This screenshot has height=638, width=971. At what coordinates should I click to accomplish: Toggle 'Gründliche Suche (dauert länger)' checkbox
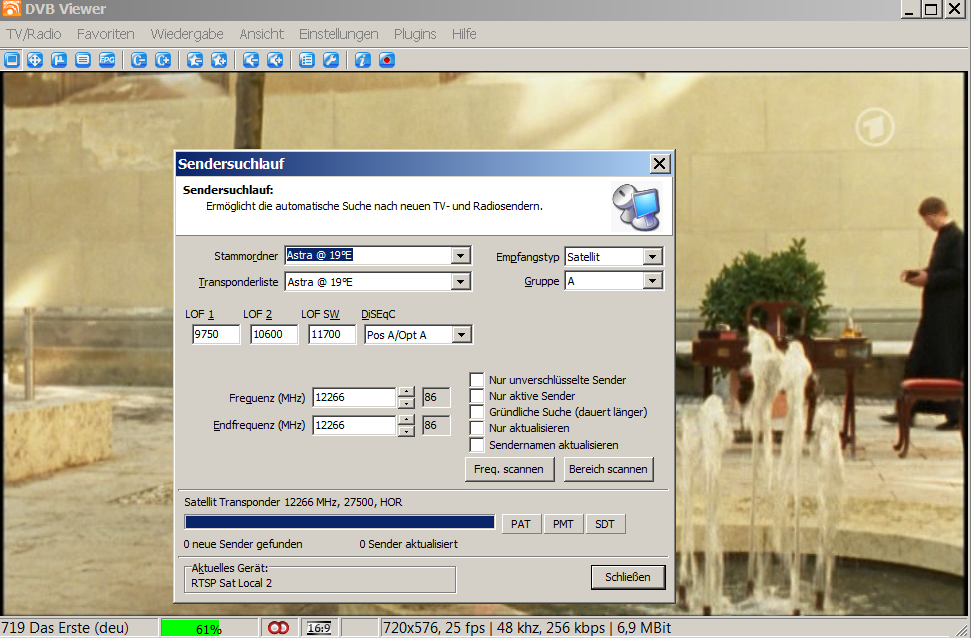click(x=477, y=412)
